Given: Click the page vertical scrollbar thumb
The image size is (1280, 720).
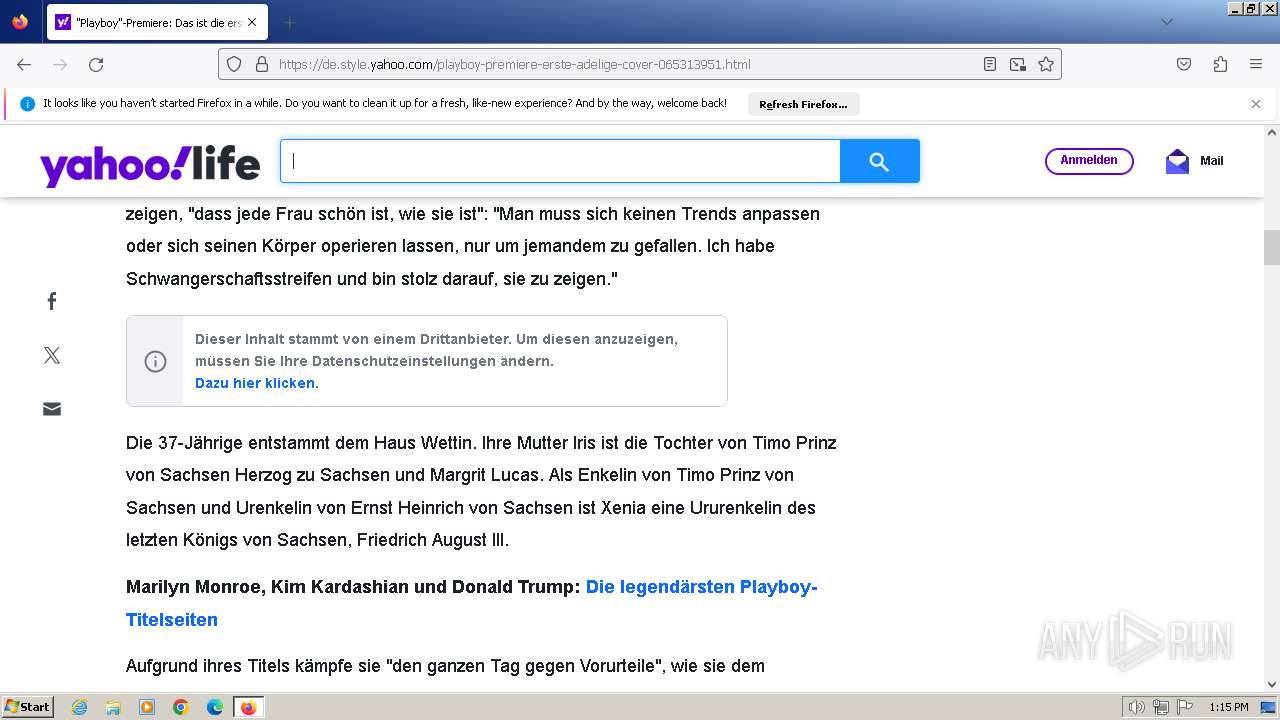Looking at the screenshot, I should pos(1272,247).
